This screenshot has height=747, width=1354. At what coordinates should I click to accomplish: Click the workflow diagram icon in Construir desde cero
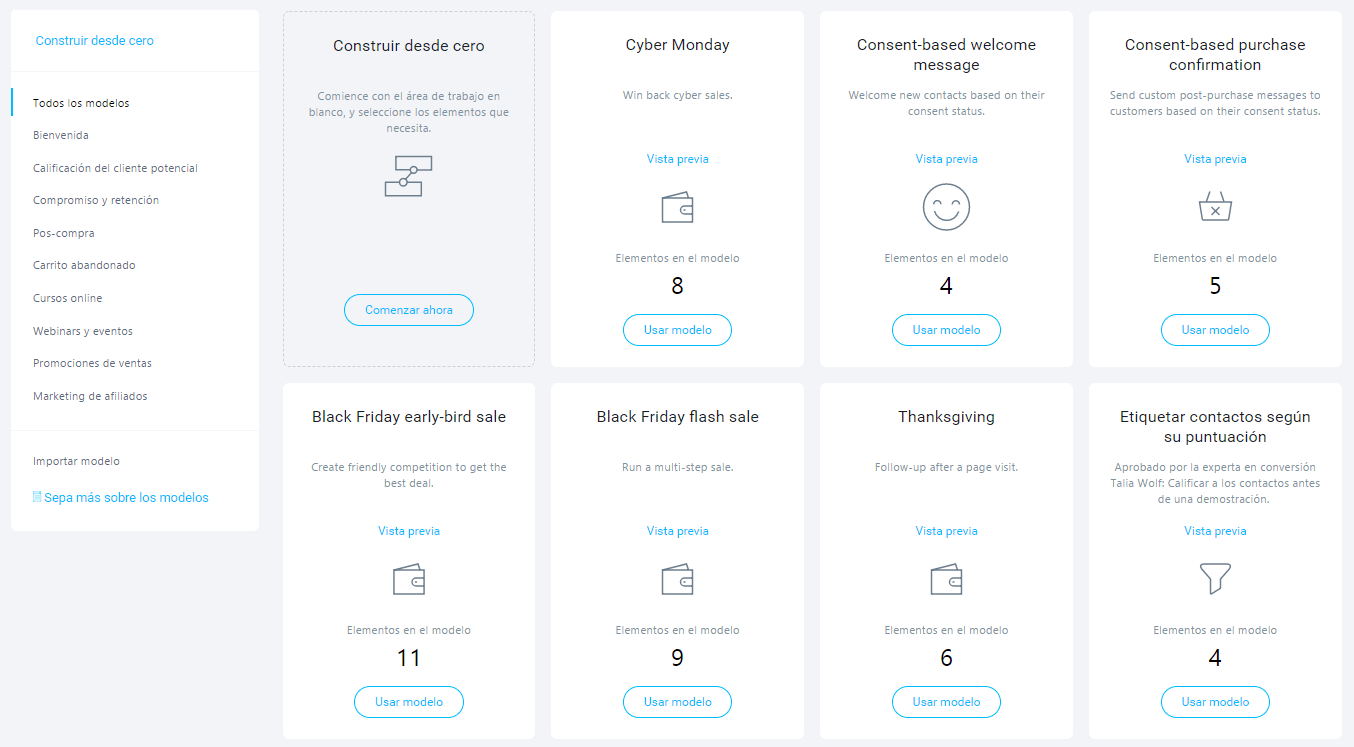pyautogui.click(x=408, y=176)
